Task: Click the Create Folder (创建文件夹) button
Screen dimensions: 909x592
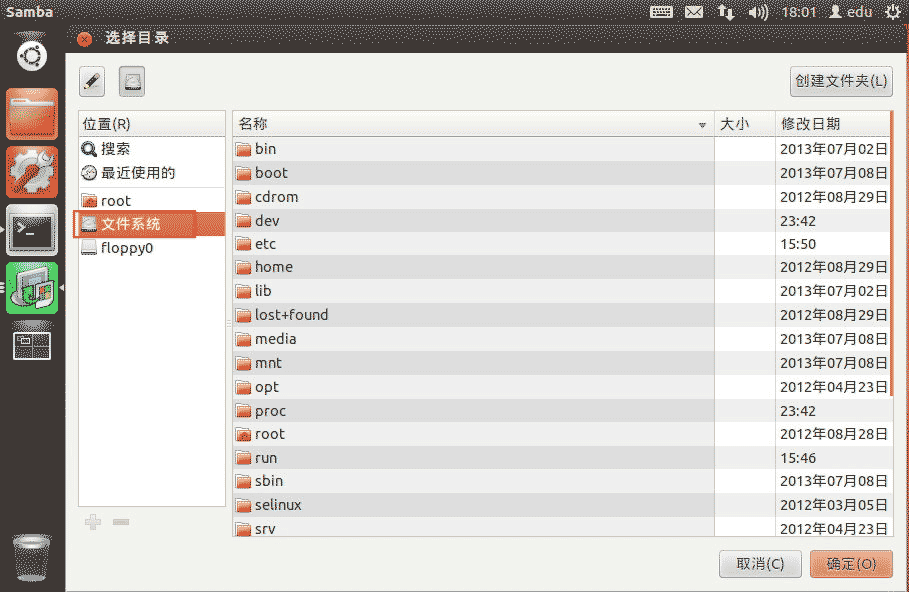Action: tap(840, 82)
